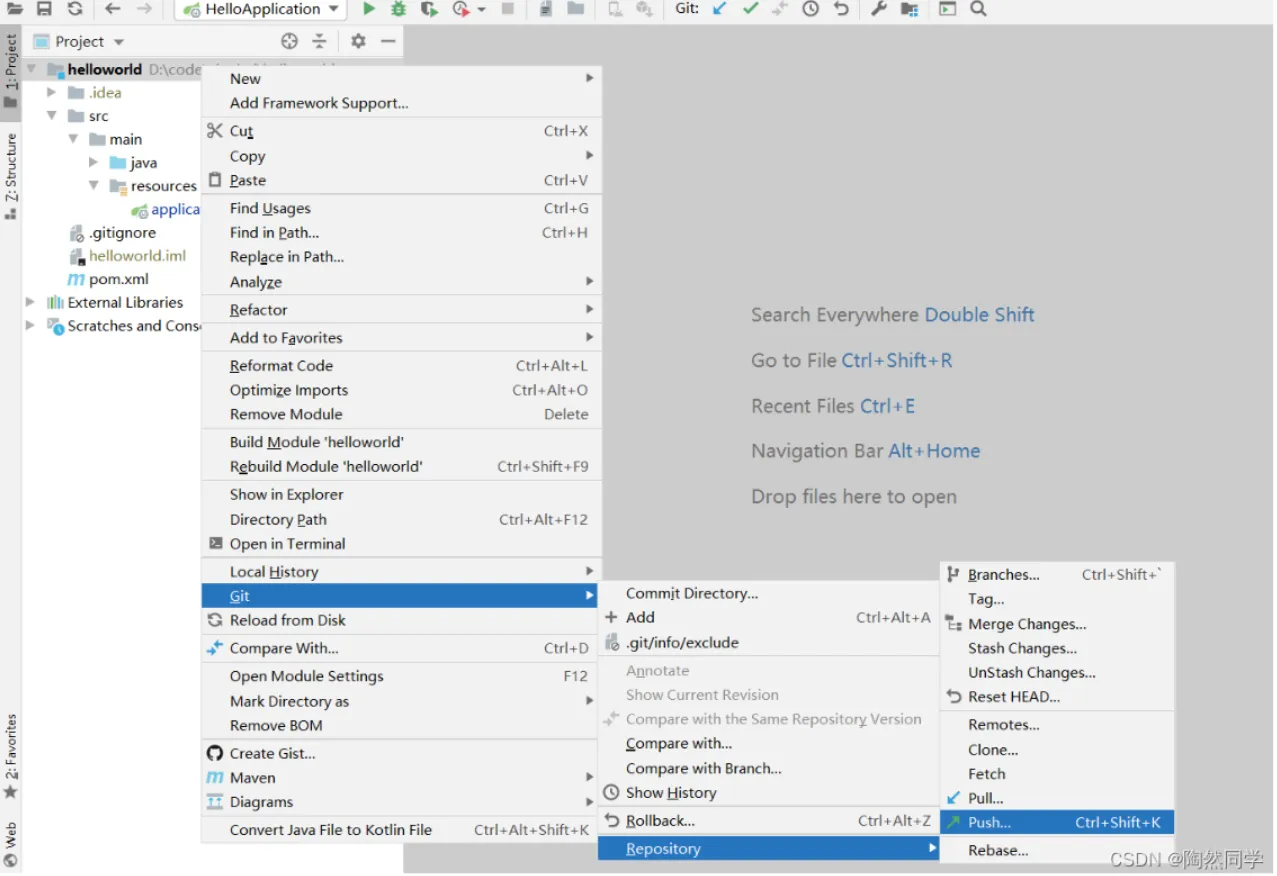Click the Forward navigation arrow
Screen dimensions: 1277x876
tap(145, 9)
